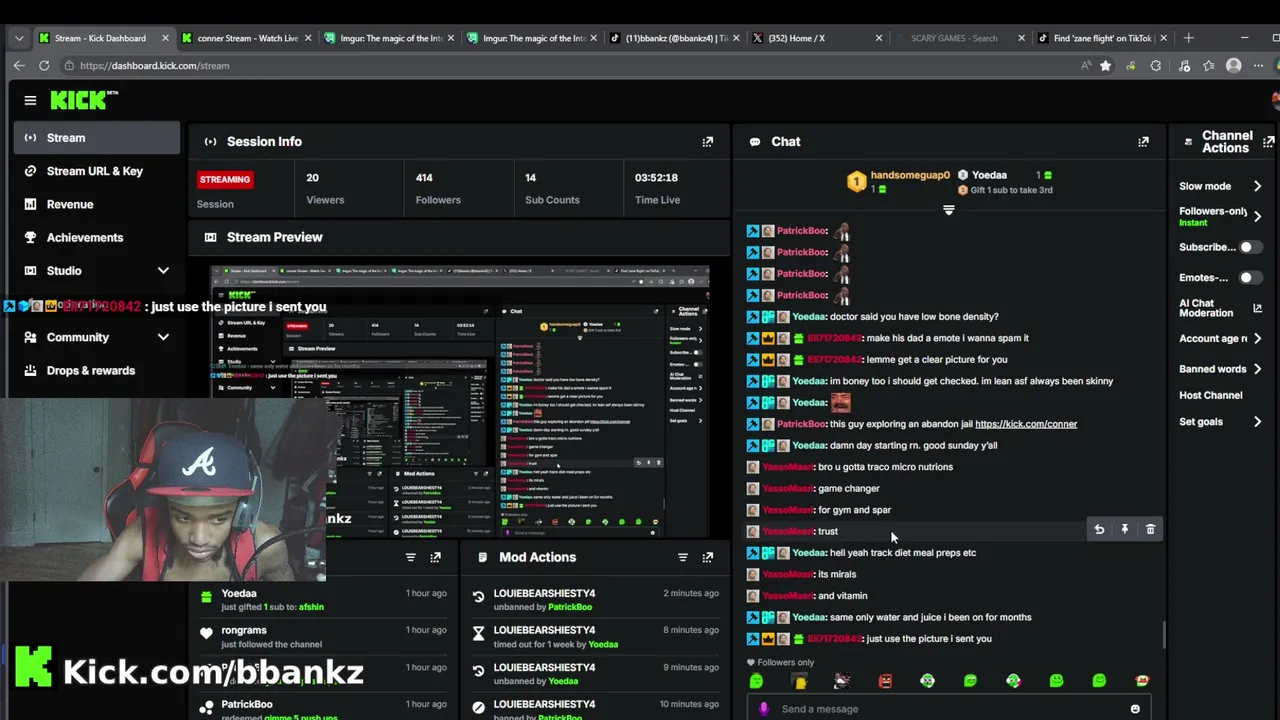This screenshot has width=1280, height=720.
Task: Select Stream in the sidebar
Action: (x=97, y=138)
